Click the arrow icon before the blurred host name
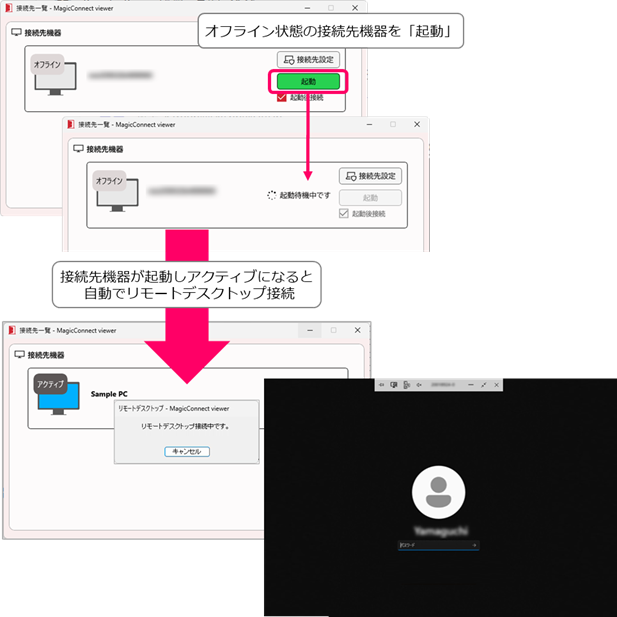 (x=418, y=385)
